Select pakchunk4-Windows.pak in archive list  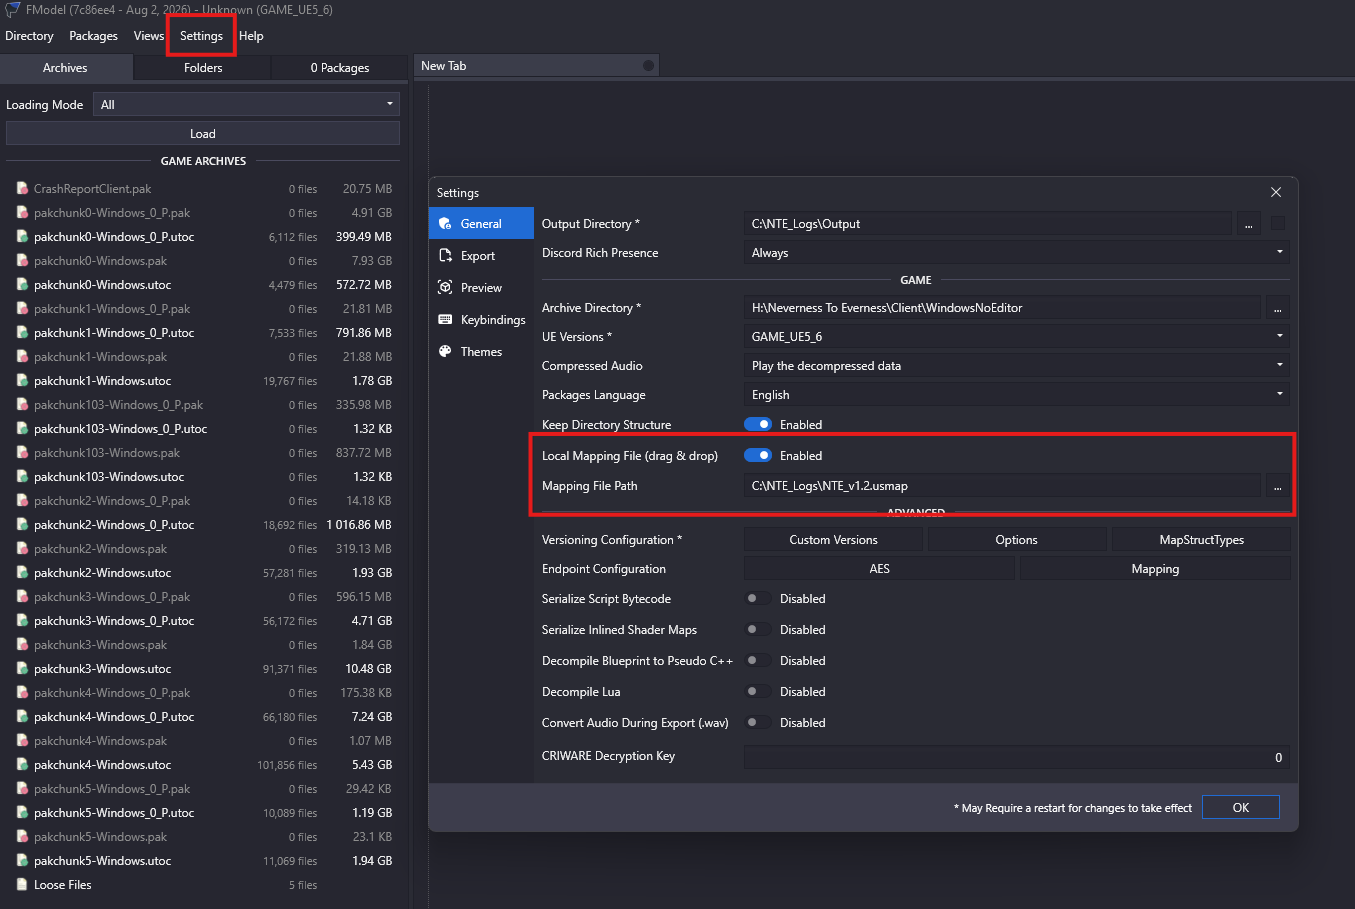coord(204,741)
